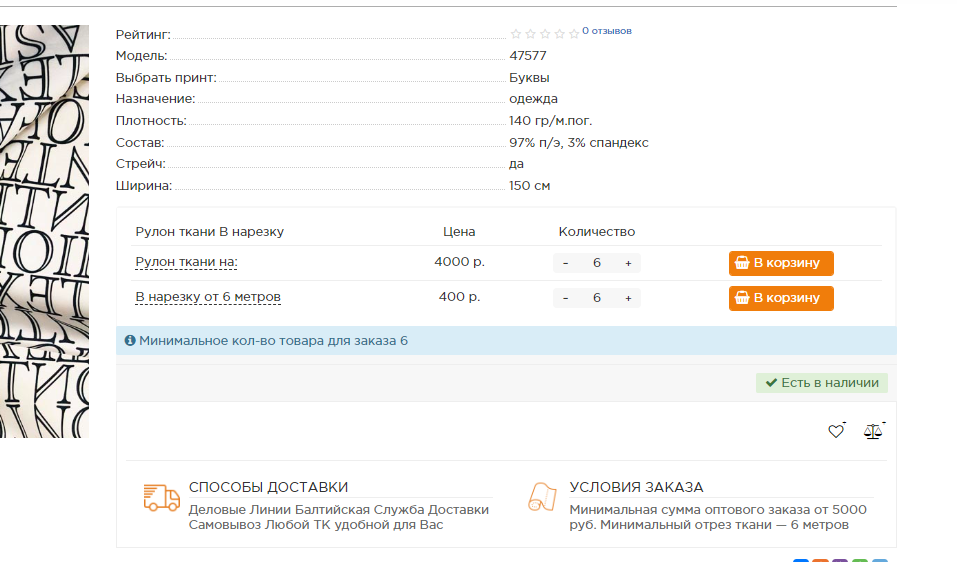Click the fabric roll icon by Условия заказа
Viewport: 957px width, 562px height.
542,497
